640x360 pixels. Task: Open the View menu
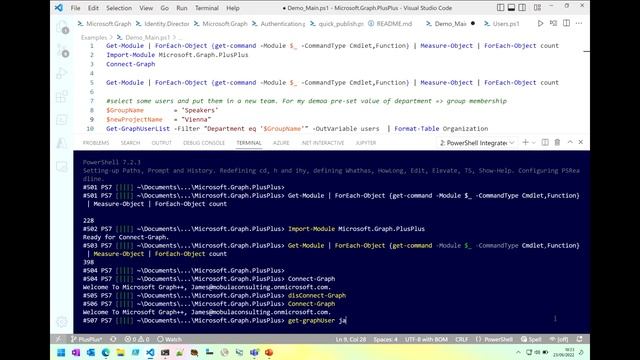tap(146, 8)
